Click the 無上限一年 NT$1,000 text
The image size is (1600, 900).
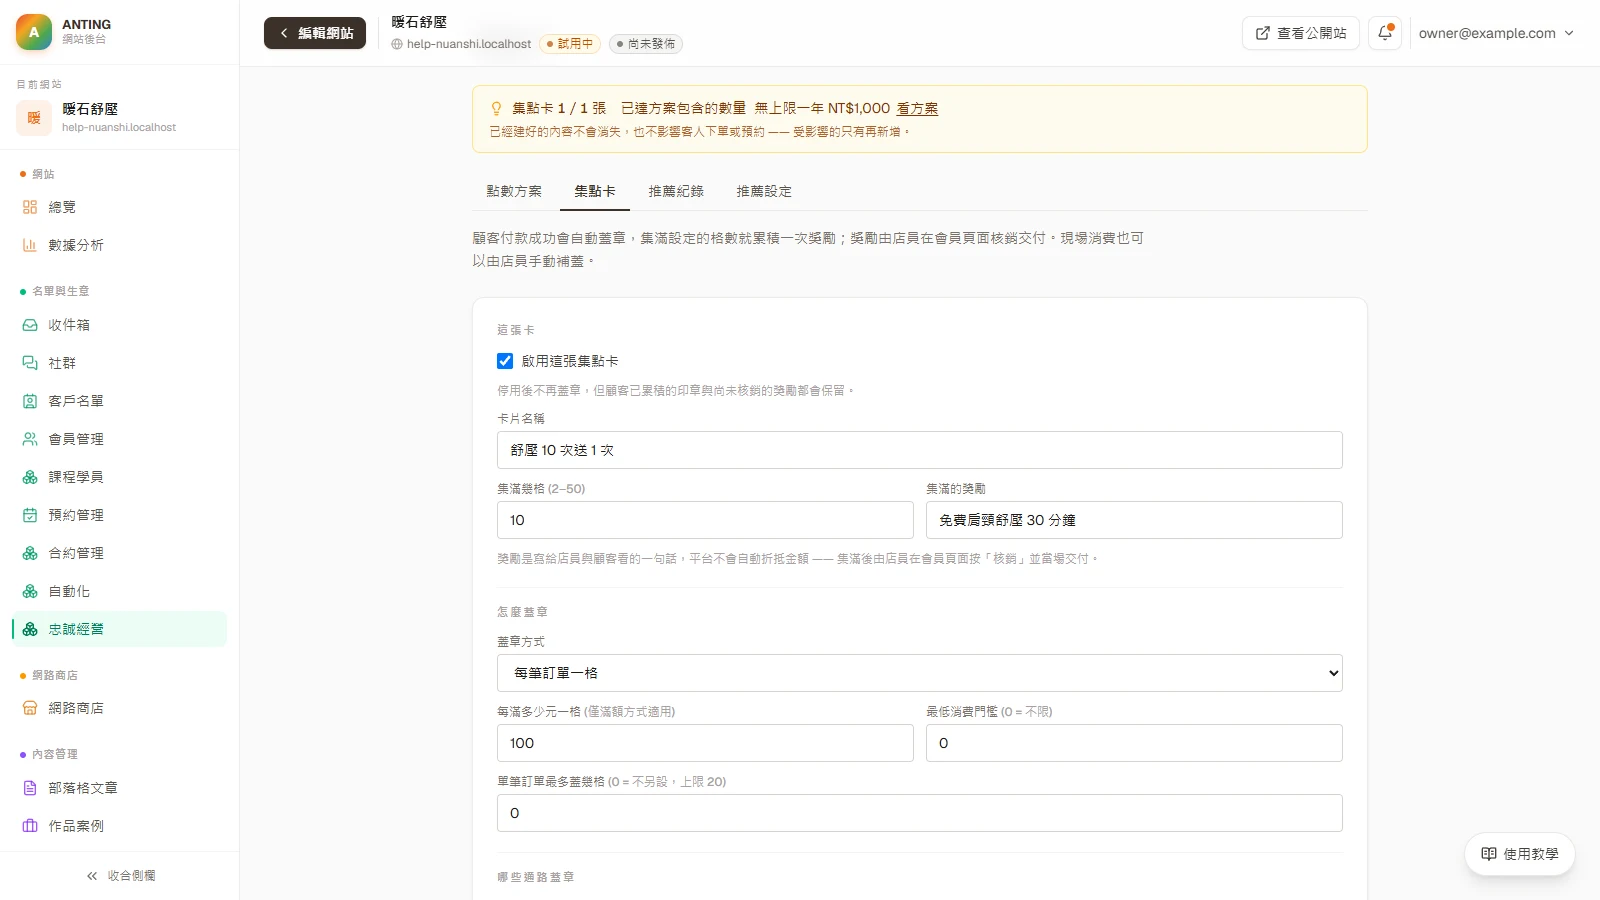point(822,108)
